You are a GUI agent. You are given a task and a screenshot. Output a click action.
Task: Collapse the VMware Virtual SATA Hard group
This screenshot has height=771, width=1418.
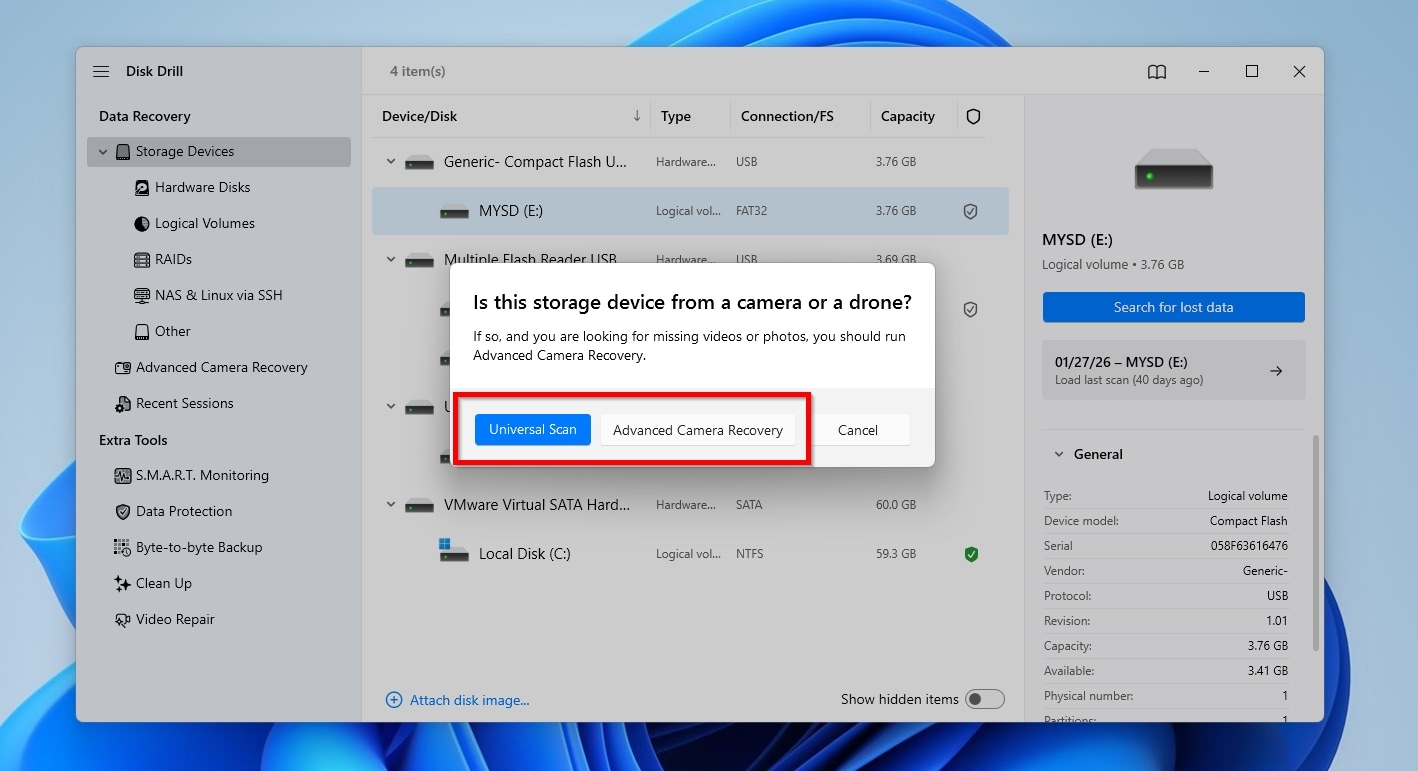391,506
